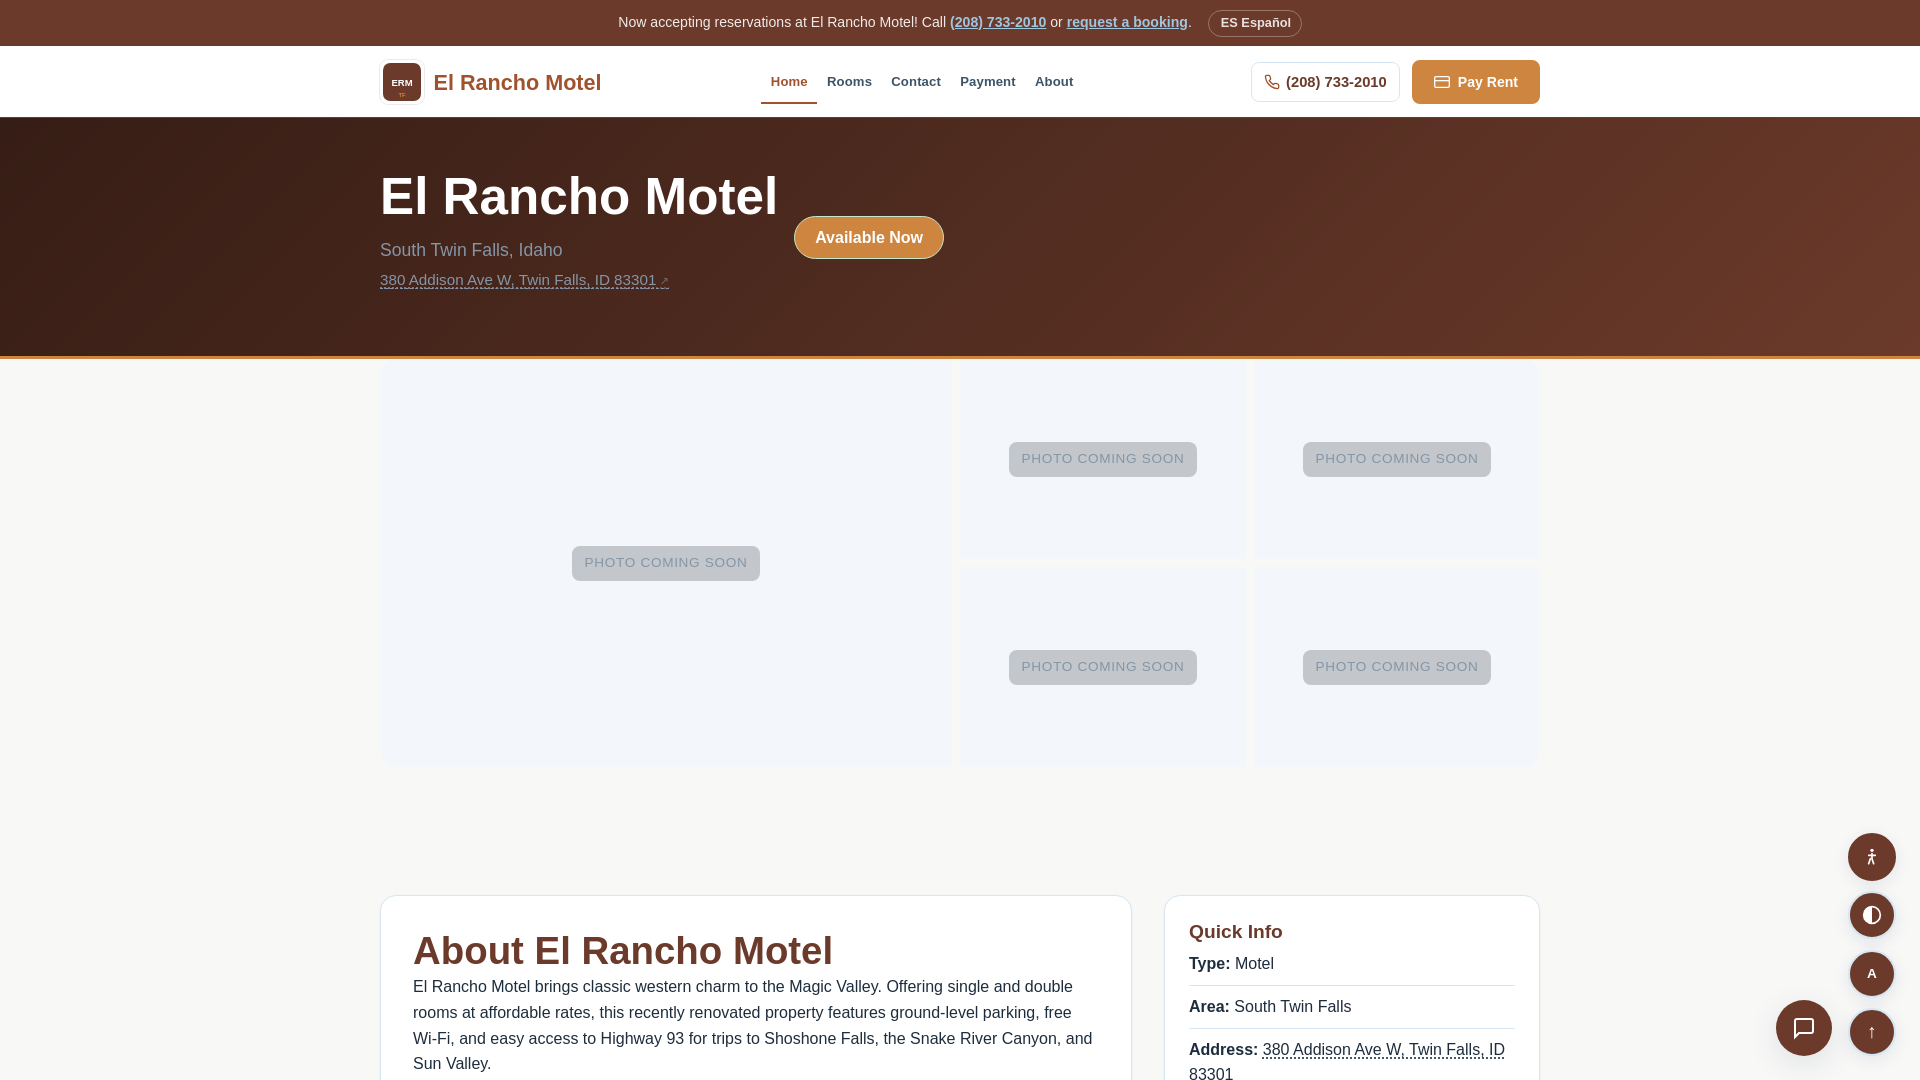Image resolution: width=1920 pixels, height=1080 pixels.
Task: Click 'Type: Motel' info row
Action: click(x=1351, y=964)
